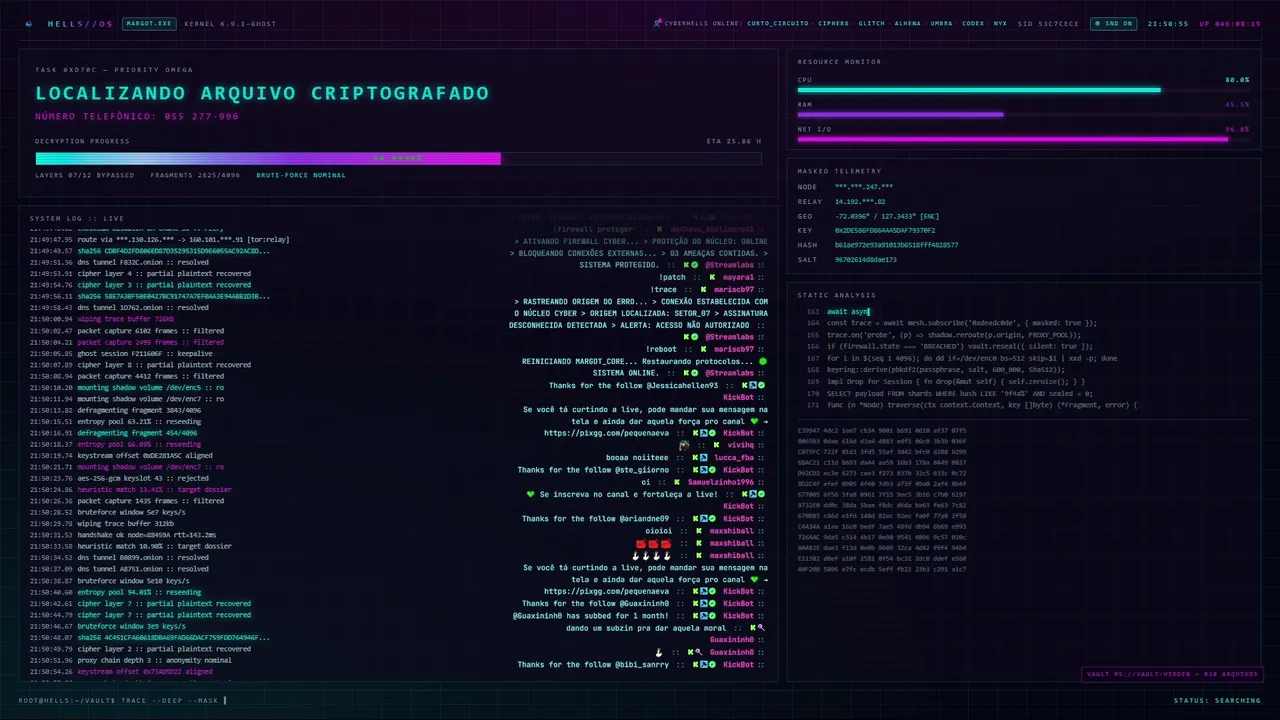
Task: Click the decryption progress bar
Action: tap(398, 158)
